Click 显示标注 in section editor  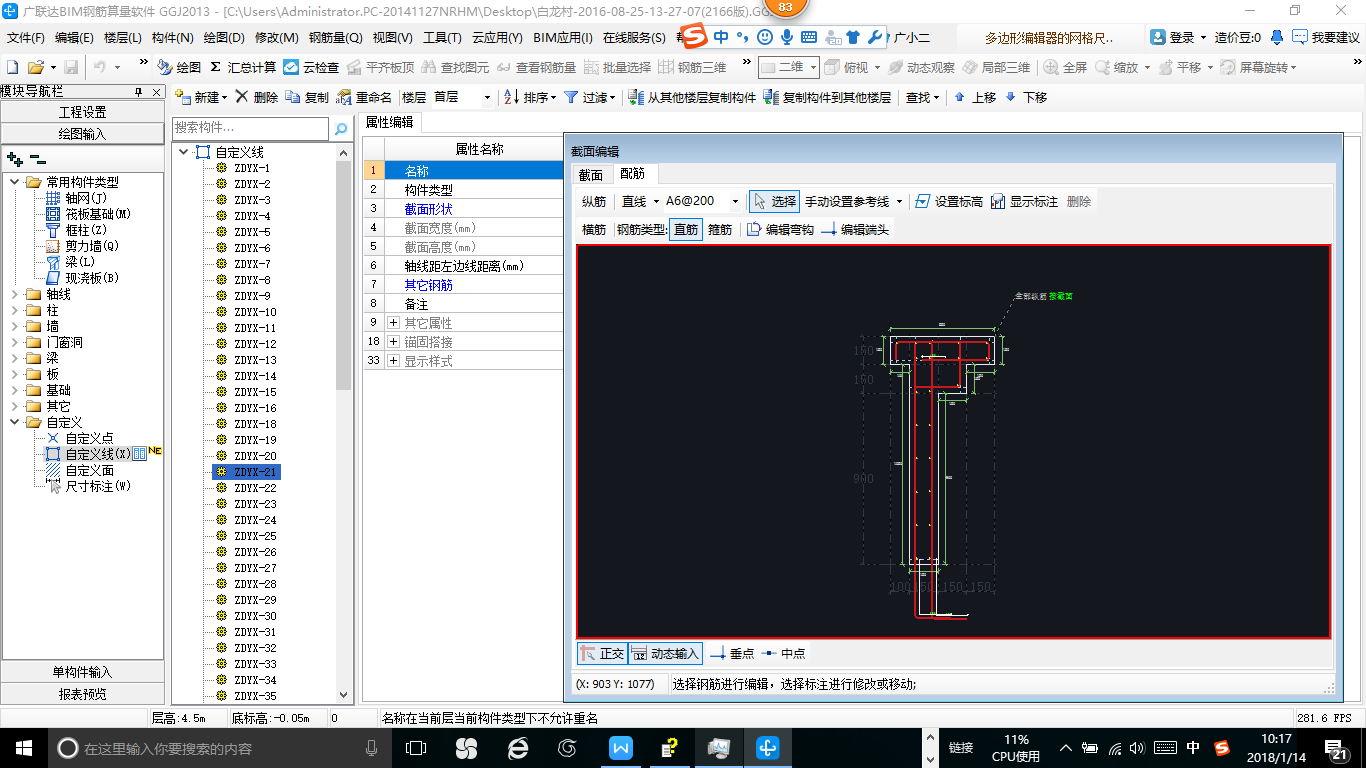click(1024, 201)
